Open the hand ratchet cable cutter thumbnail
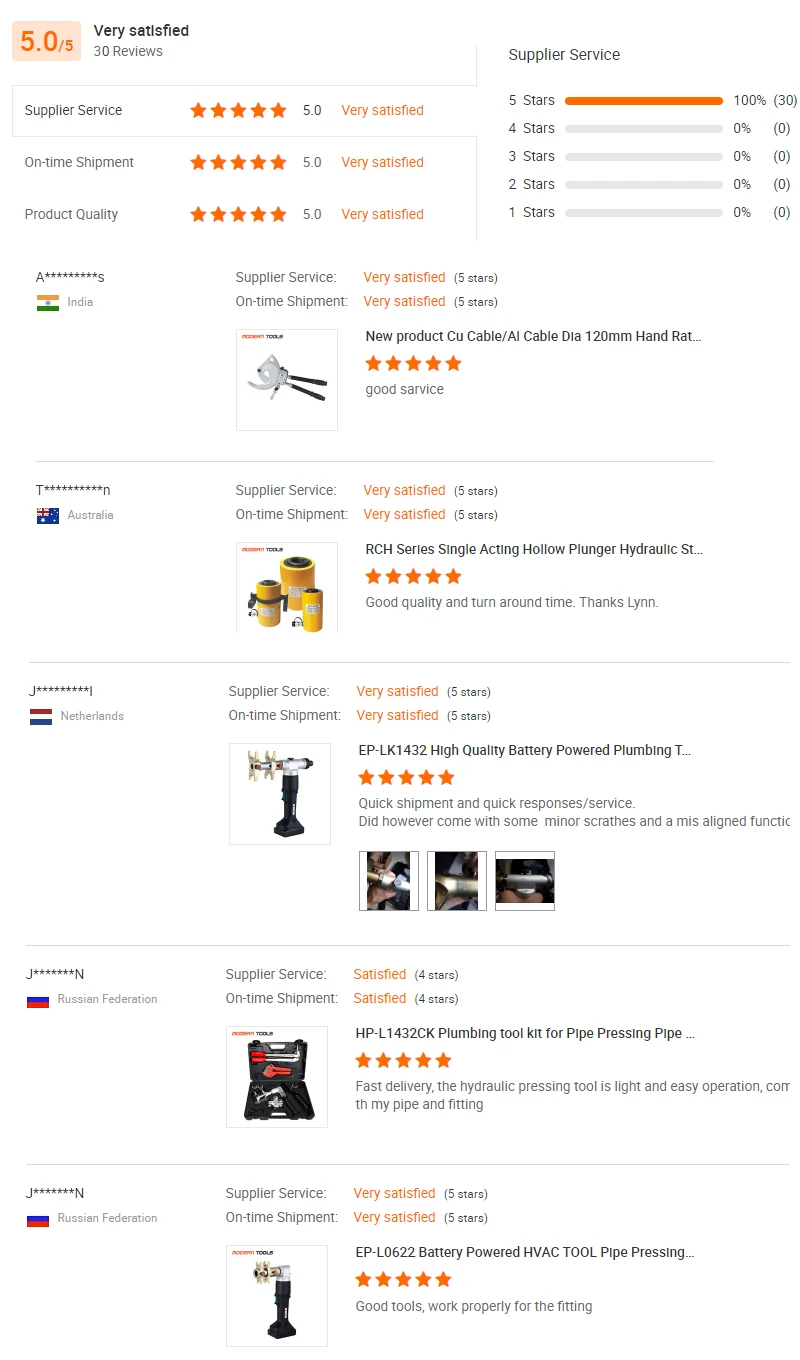The width and height of the screenshot is (800, 1360). pos(287,380)
